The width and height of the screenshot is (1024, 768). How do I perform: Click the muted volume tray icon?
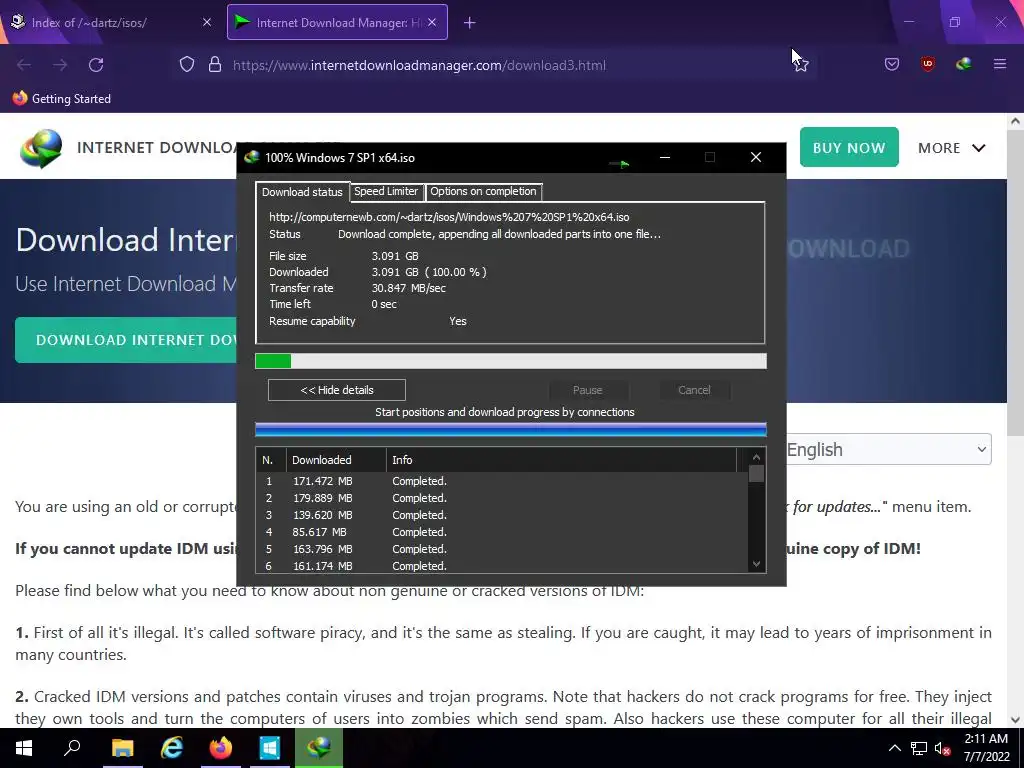point(942,748)
